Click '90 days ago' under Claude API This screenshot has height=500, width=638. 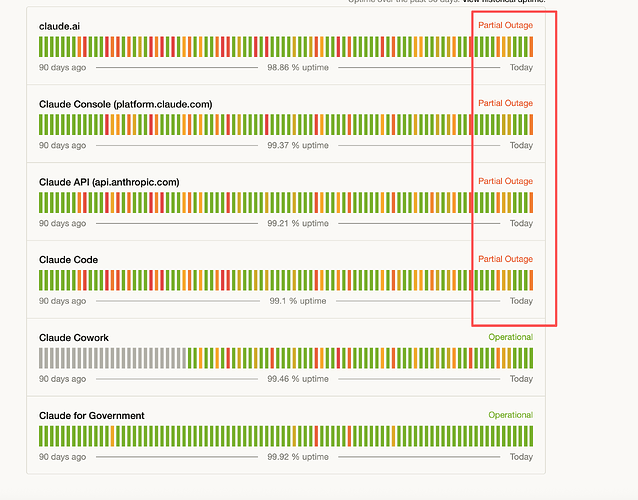click(x=62, y=223)
